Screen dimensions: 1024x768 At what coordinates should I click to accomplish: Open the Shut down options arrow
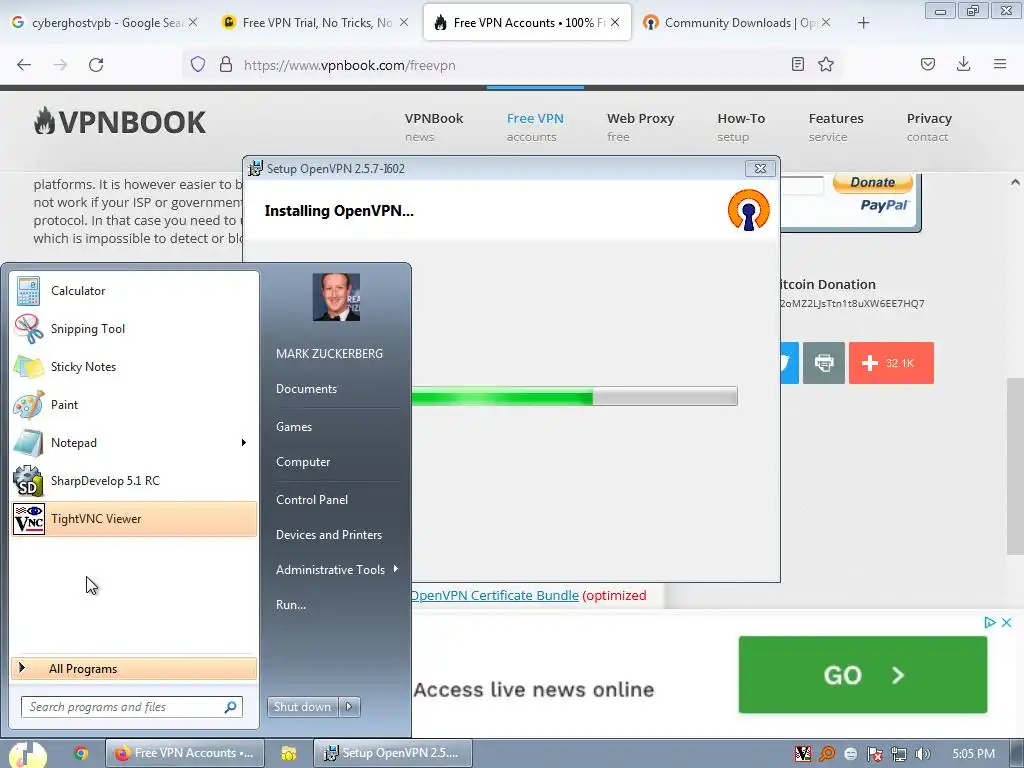point(349,707)
